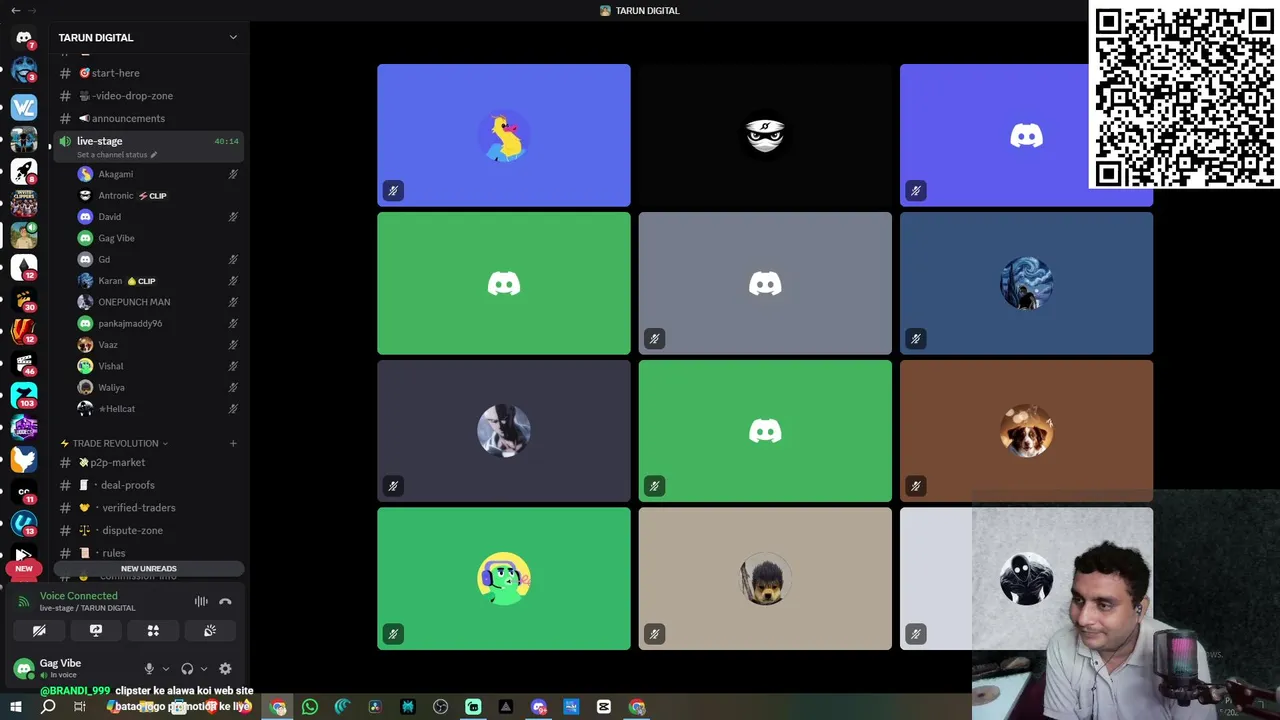Click Gag Vibe avatar in user panel

click(24, 668)
